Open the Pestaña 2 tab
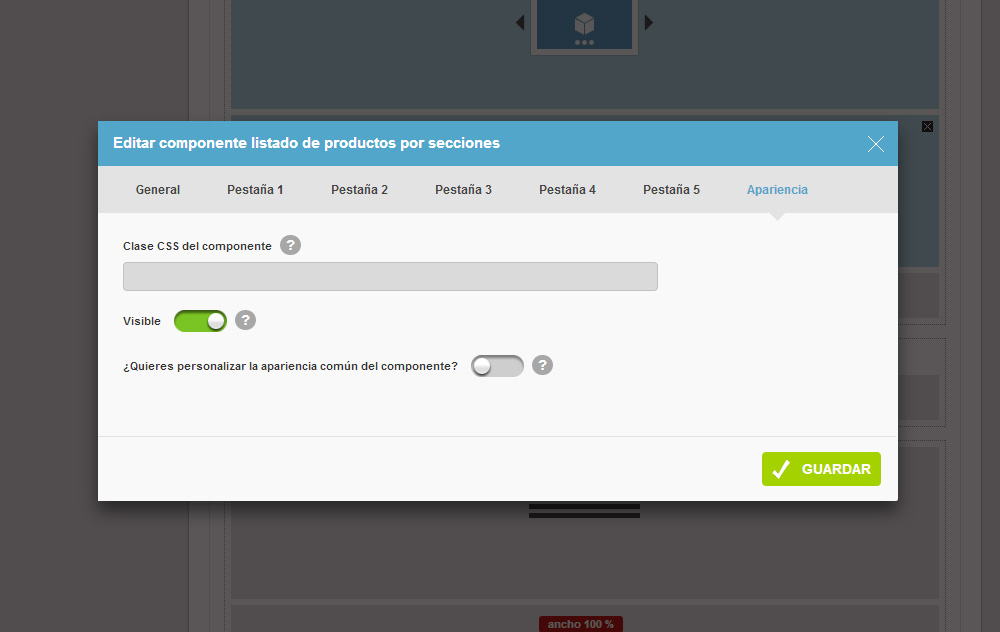Viewport: 1000px width, 632px height. [x=359, y=190]
